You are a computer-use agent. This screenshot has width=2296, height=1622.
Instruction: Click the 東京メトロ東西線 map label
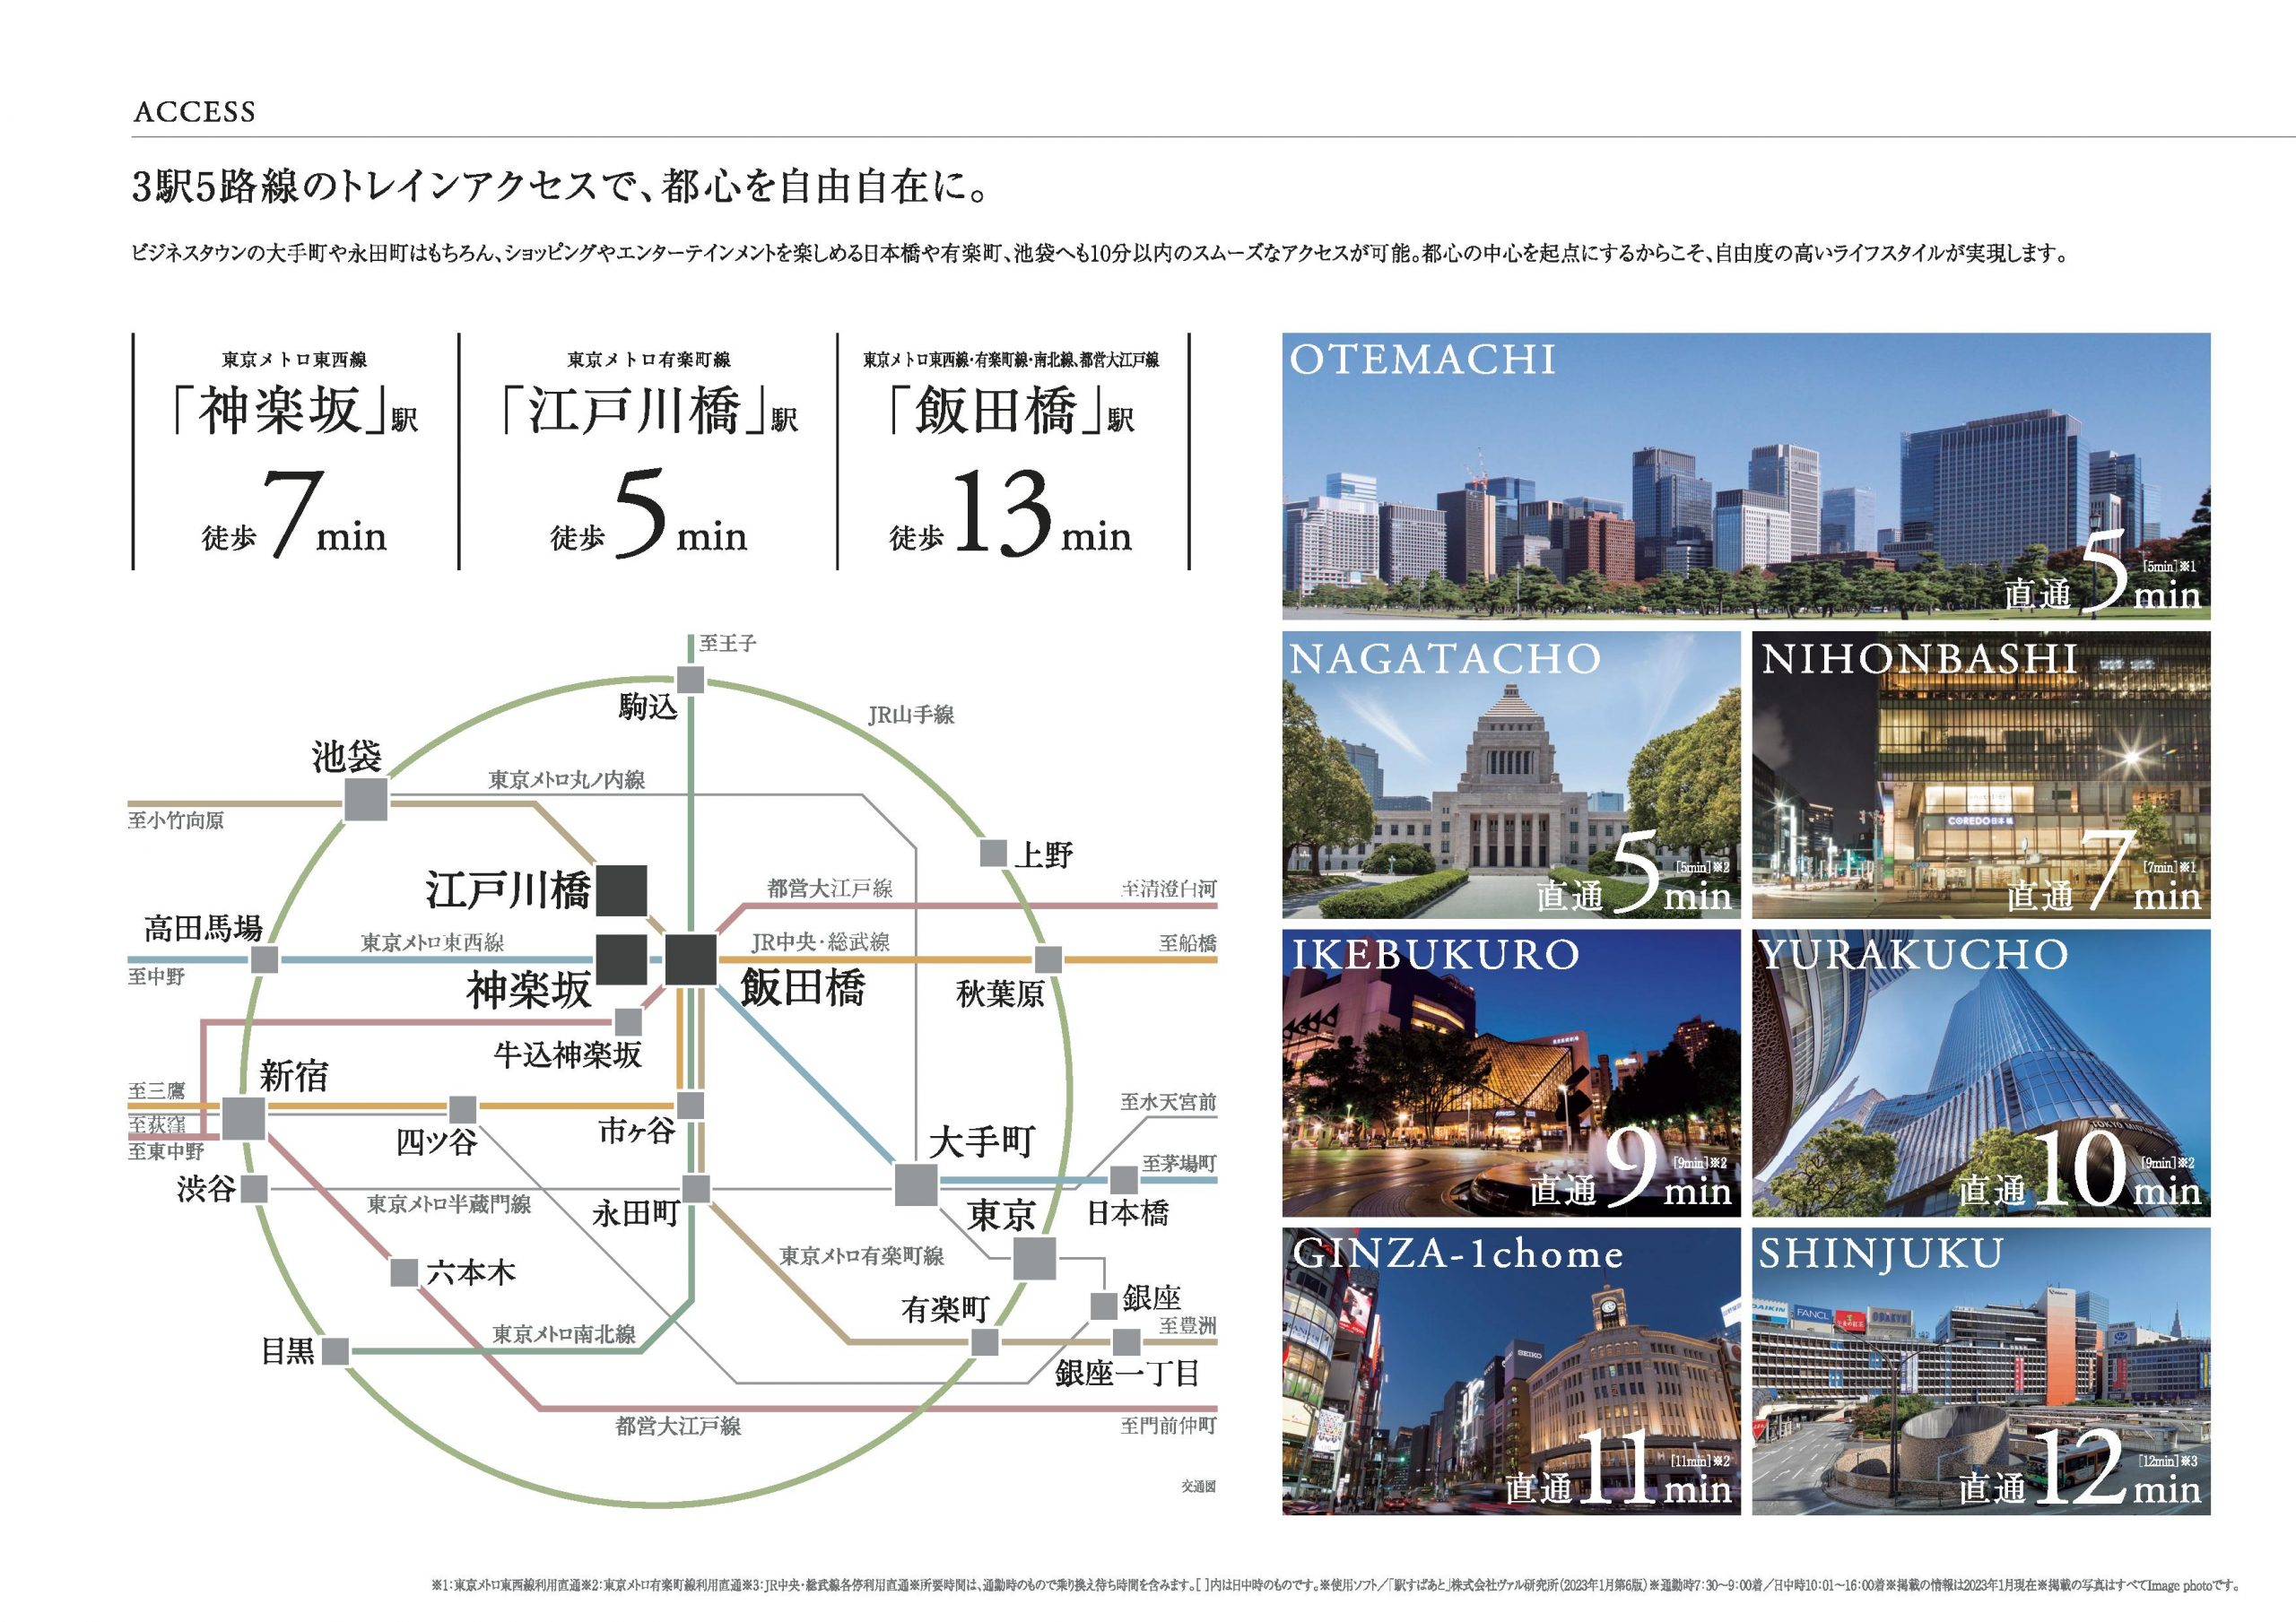click(432, 942)
